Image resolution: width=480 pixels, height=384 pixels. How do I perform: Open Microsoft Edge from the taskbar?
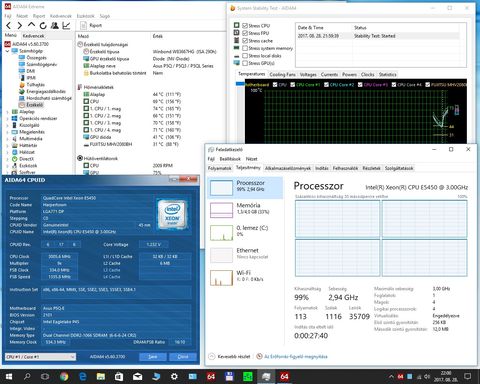point(83,377)
